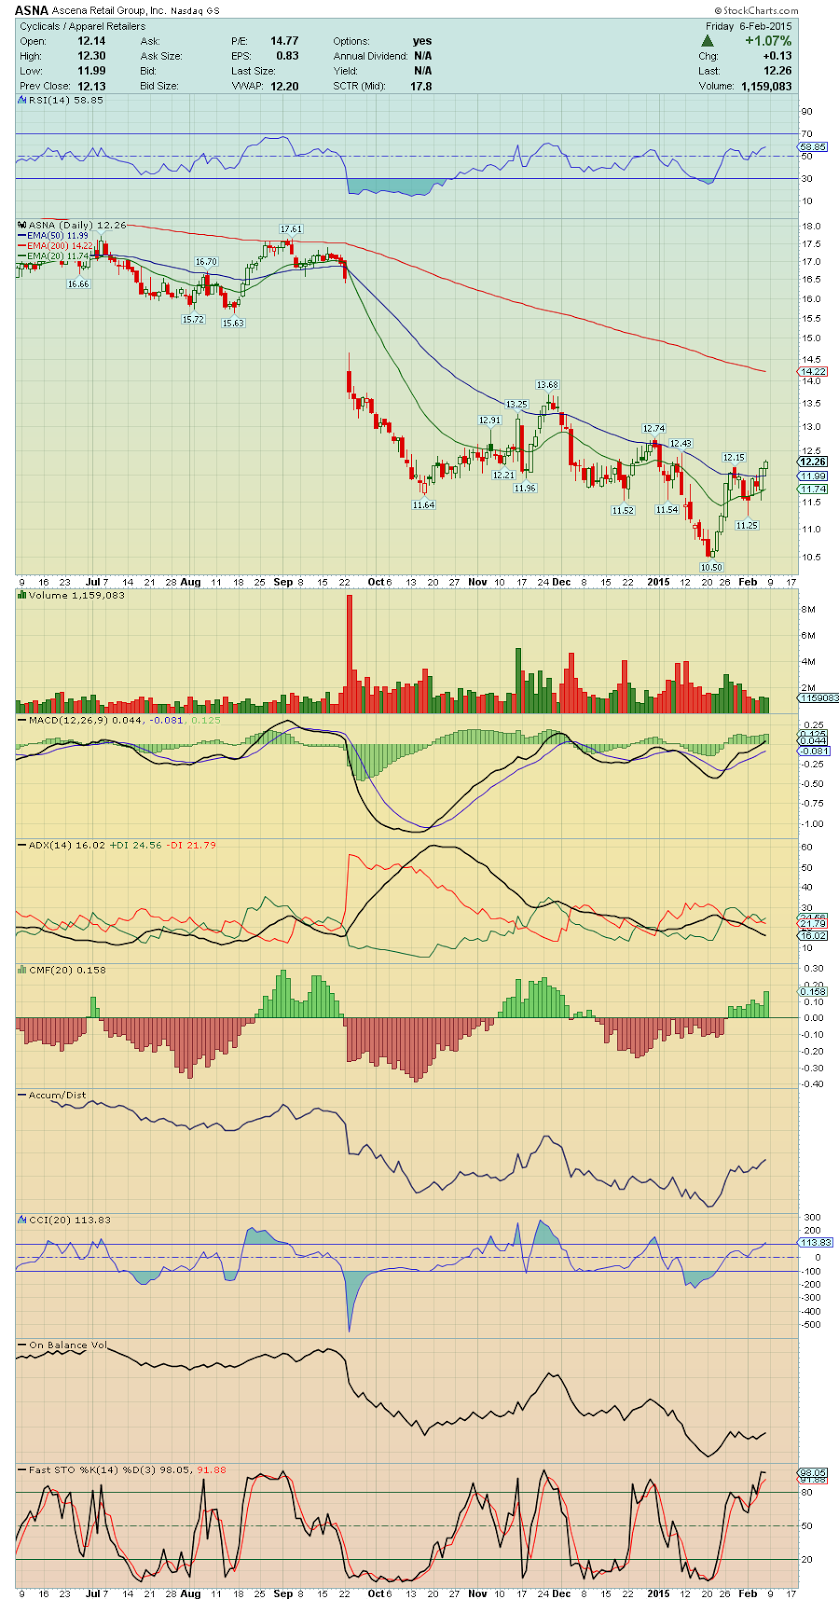839x1600 pixels.
Task: Click the Chg +0.13 value
Action: coord(777,56)
